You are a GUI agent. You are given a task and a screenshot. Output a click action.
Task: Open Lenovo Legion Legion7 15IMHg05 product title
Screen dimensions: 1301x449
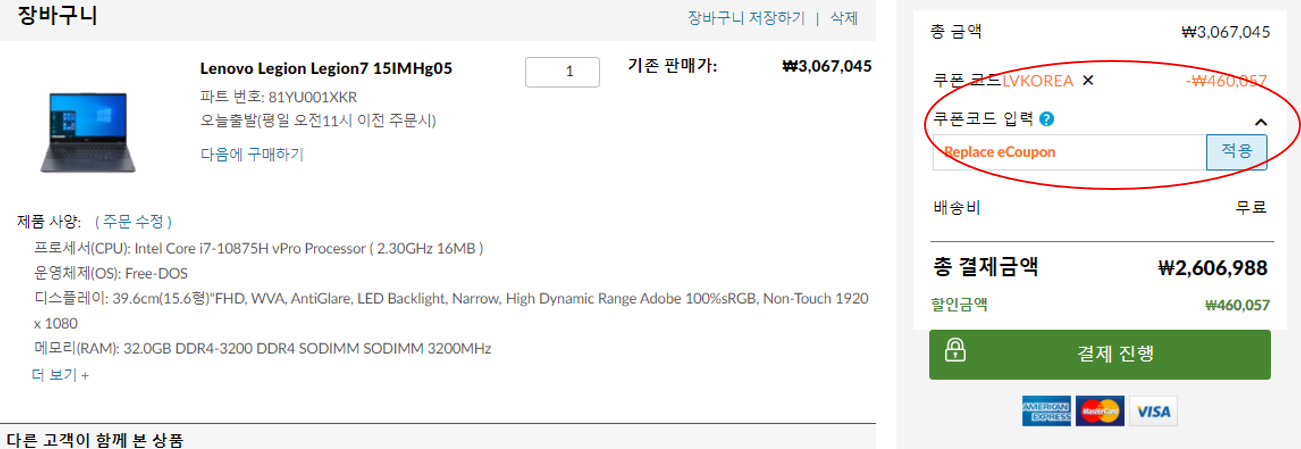click(x=326, y=69)
